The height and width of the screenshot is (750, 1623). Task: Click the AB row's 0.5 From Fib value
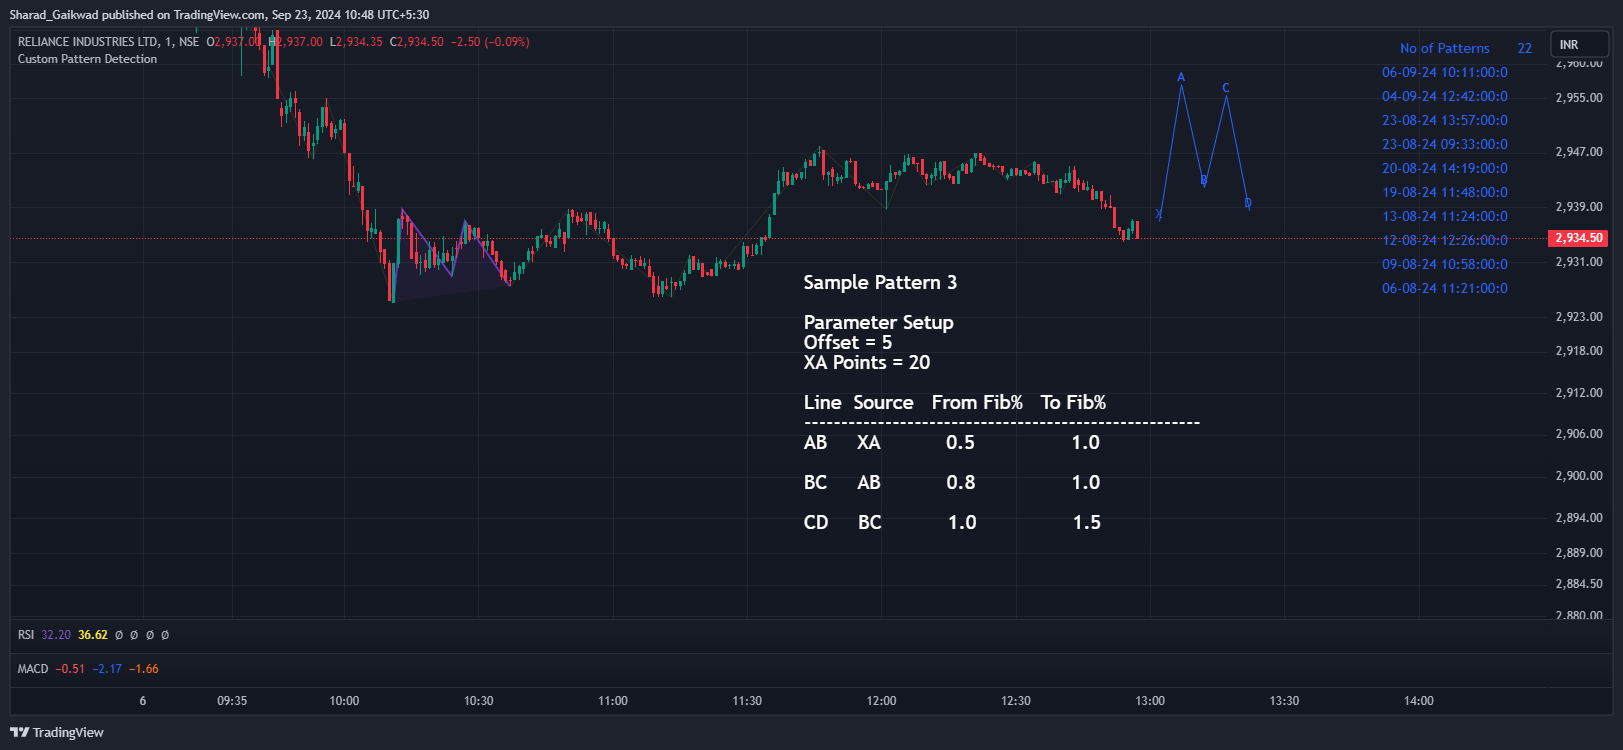pos(960,442)
